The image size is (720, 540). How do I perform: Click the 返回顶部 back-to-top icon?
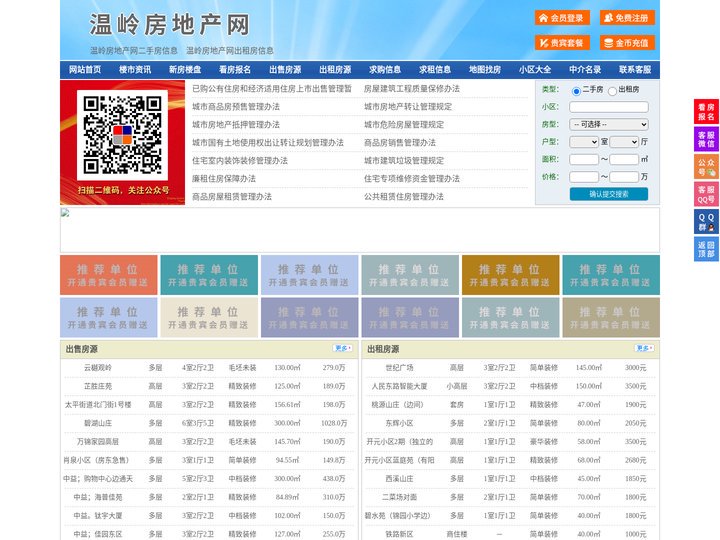[x=706, y=249]
